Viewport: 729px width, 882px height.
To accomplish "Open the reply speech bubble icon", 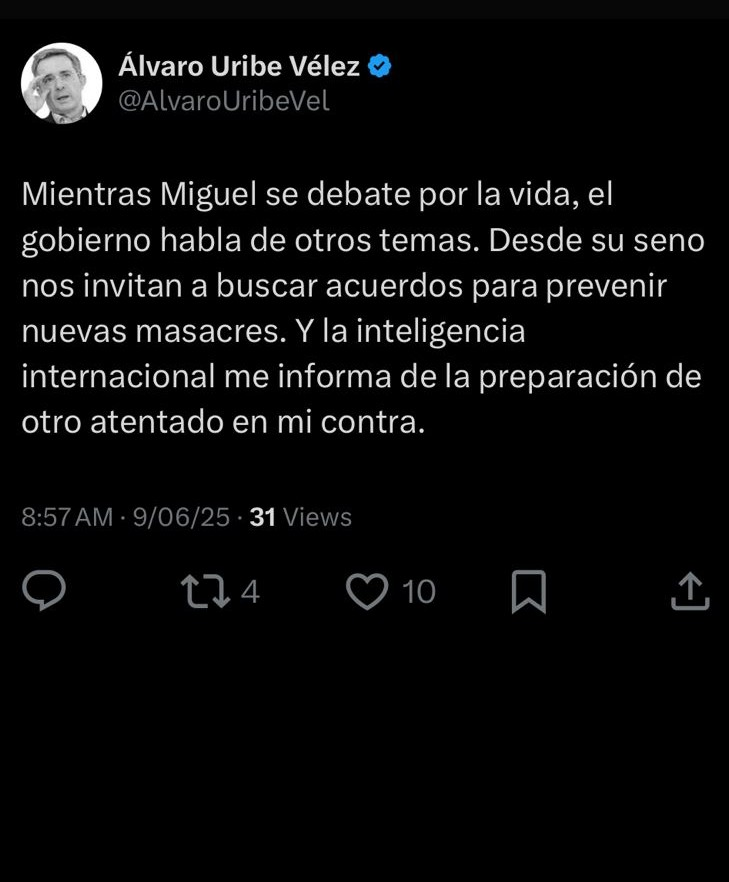I will (x=44, y=590).
